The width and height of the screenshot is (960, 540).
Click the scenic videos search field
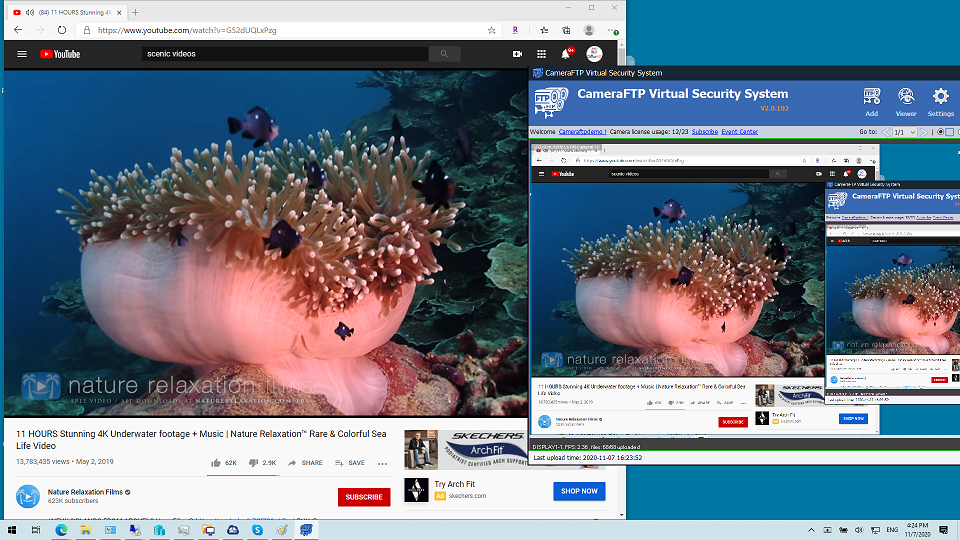click(x=285, y=54)
